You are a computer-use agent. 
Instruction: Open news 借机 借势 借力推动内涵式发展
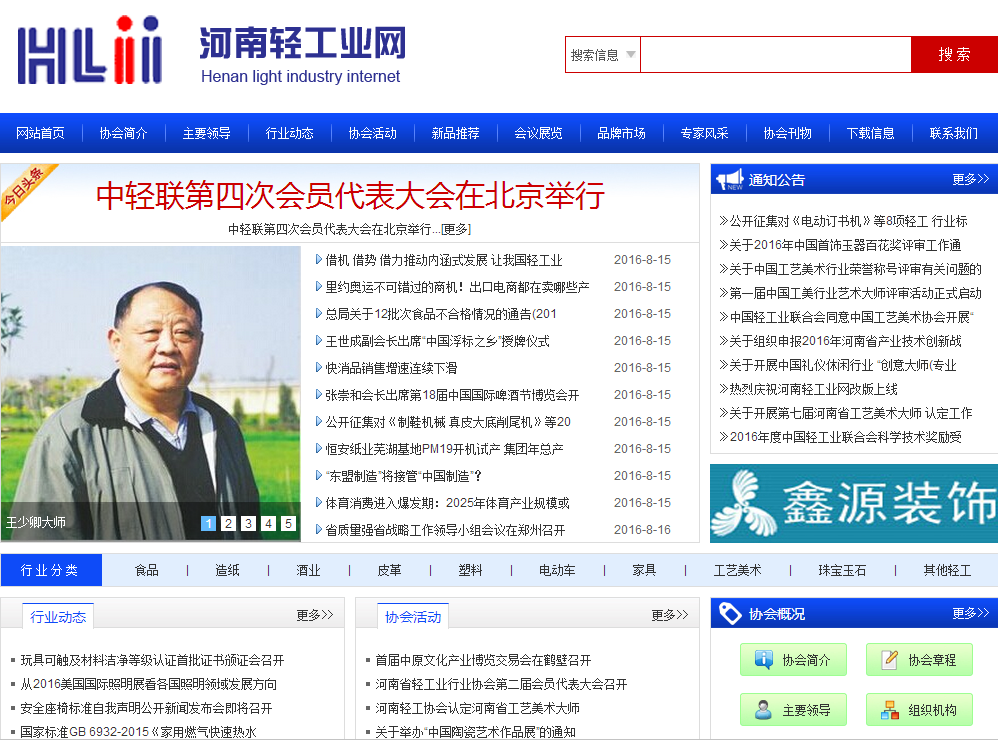444,260
